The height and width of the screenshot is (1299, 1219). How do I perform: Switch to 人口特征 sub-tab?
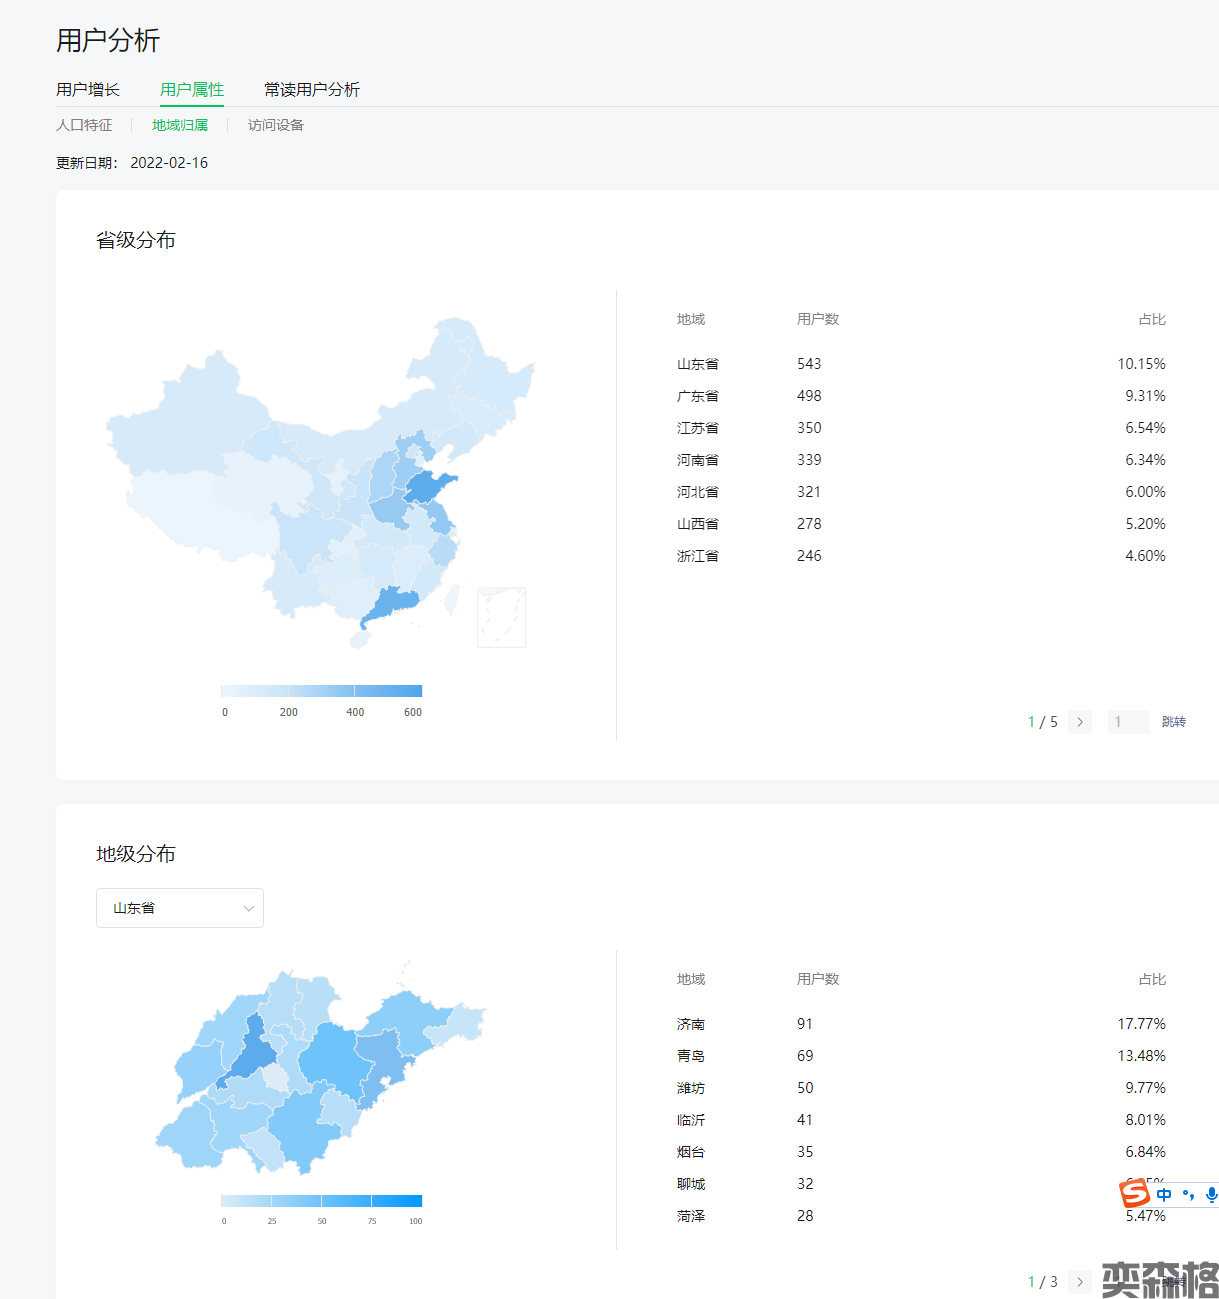click(x=84, y=125)
